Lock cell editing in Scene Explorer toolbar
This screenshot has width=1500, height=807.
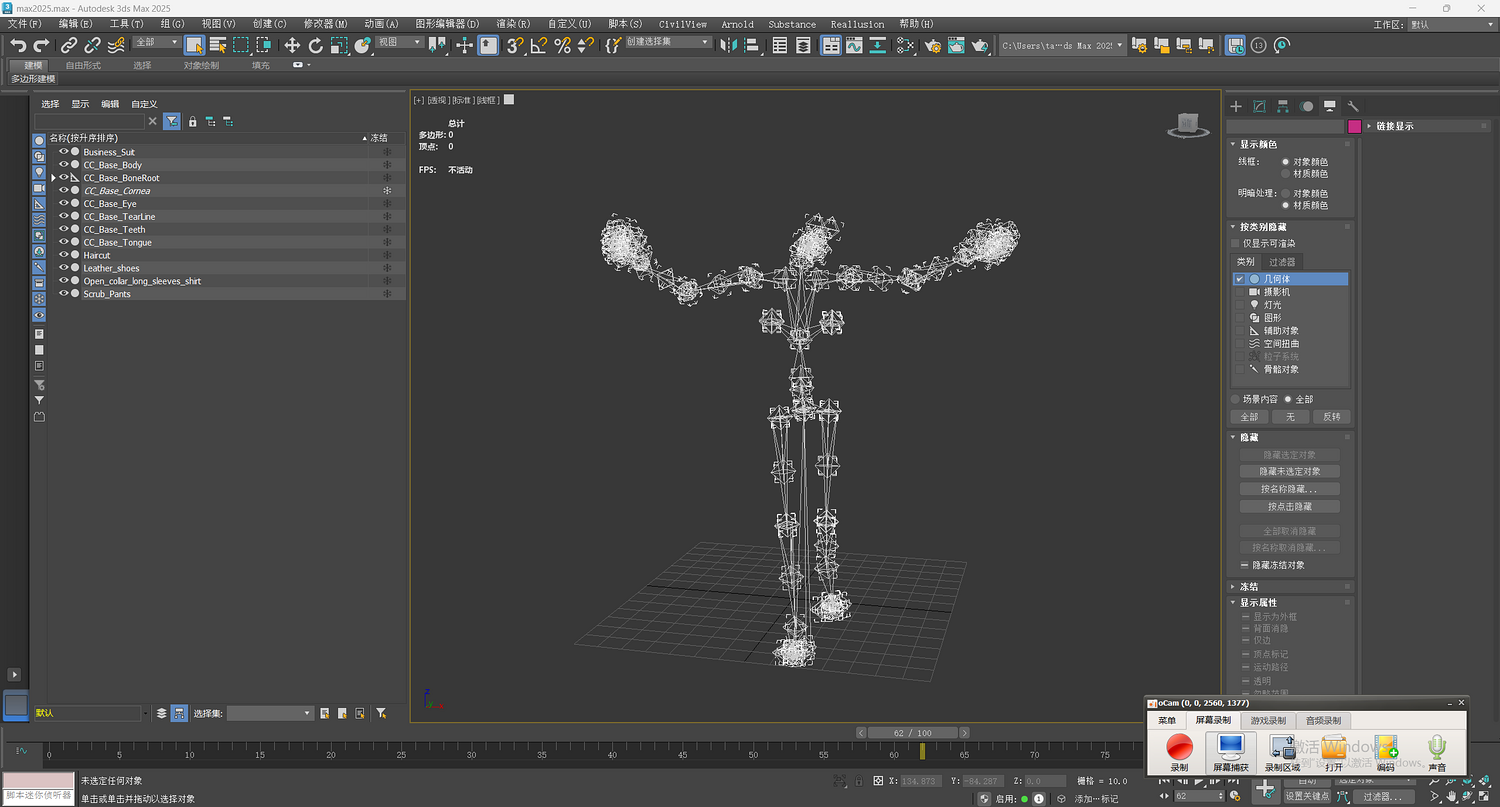point(193,122)
